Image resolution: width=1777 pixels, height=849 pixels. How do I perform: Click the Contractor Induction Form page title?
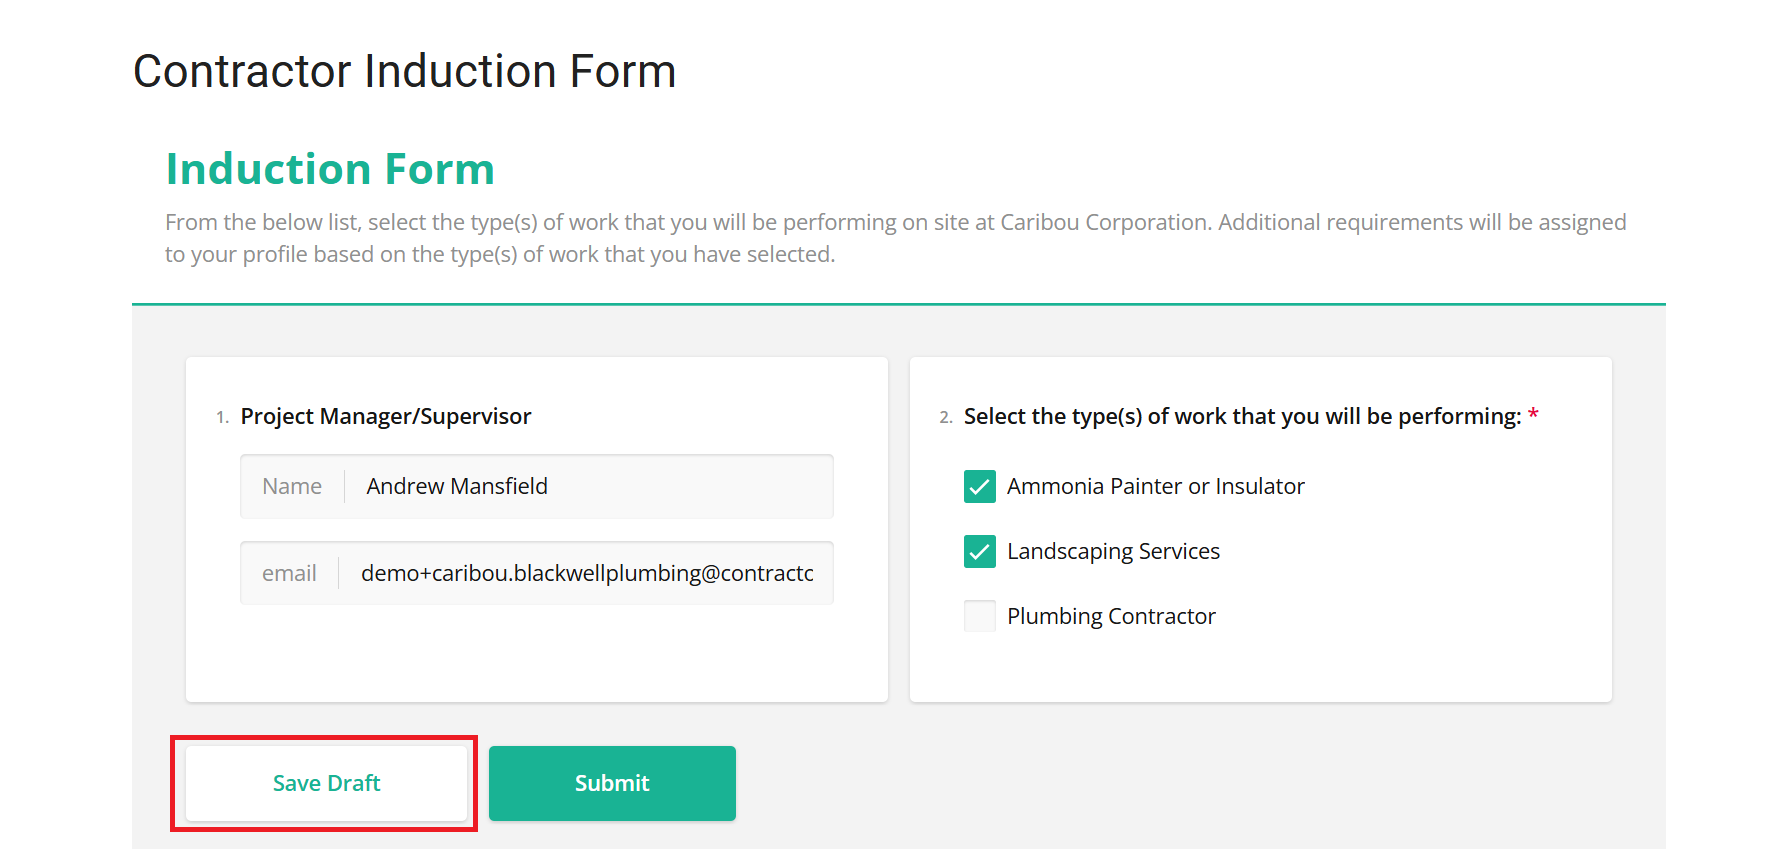coord(404,72)
